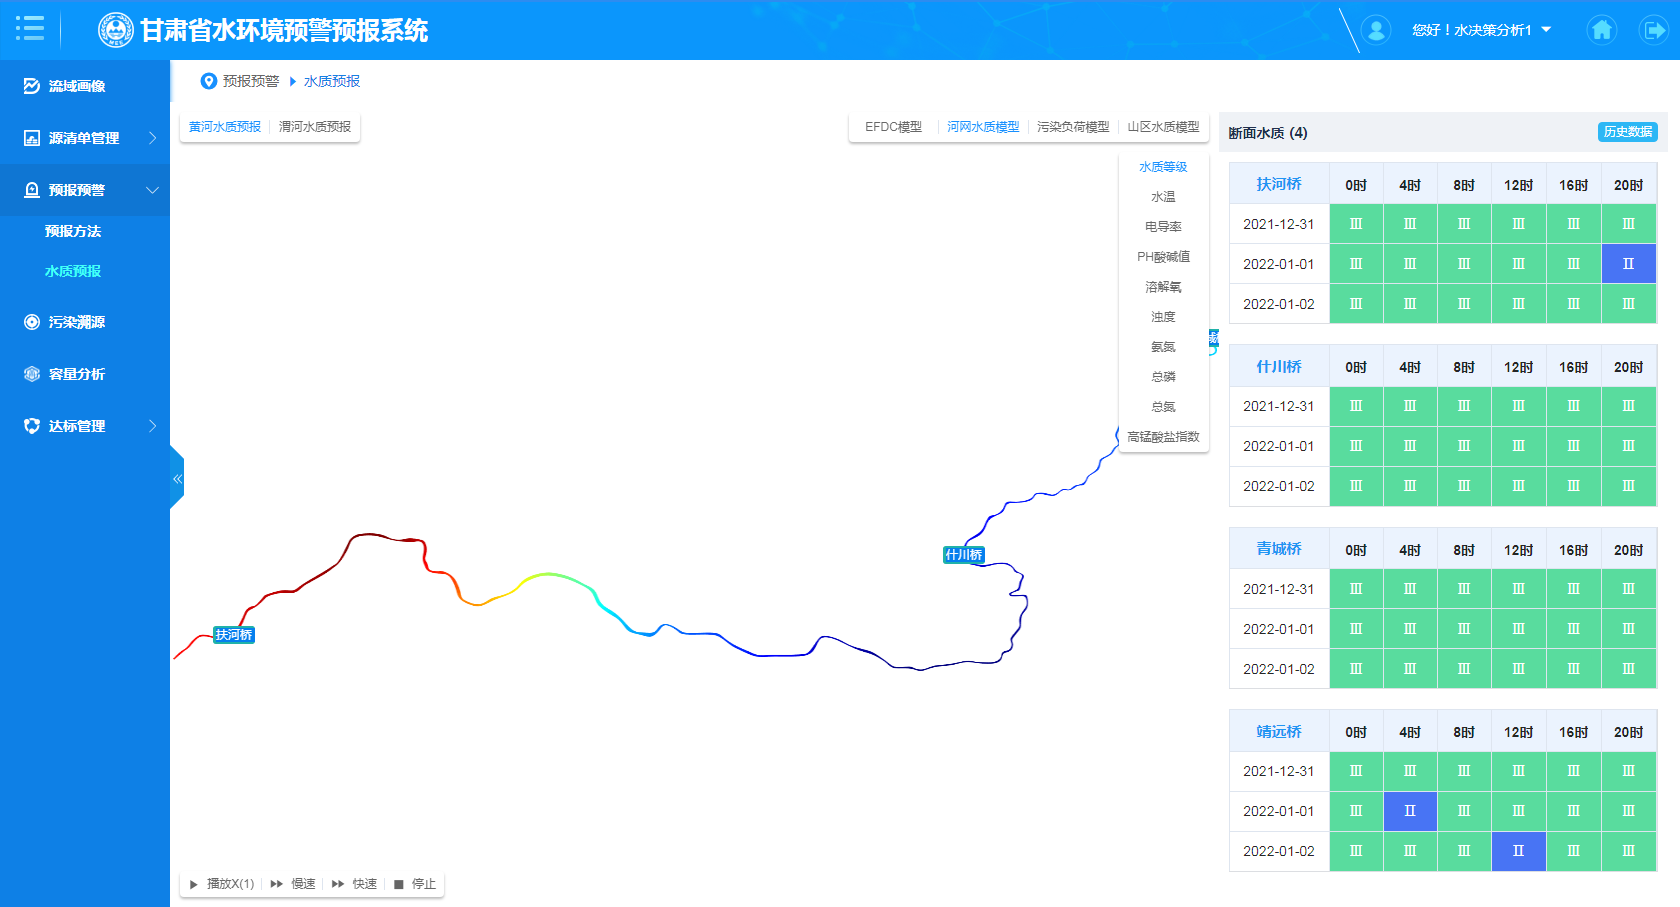Collapse the sidebar with the double-arrow handle

click(177, 479)
